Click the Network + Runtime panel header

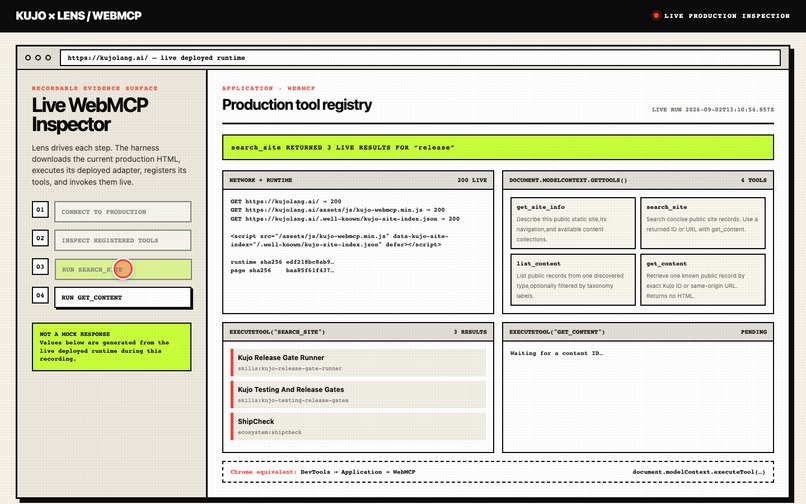[358, 180]
